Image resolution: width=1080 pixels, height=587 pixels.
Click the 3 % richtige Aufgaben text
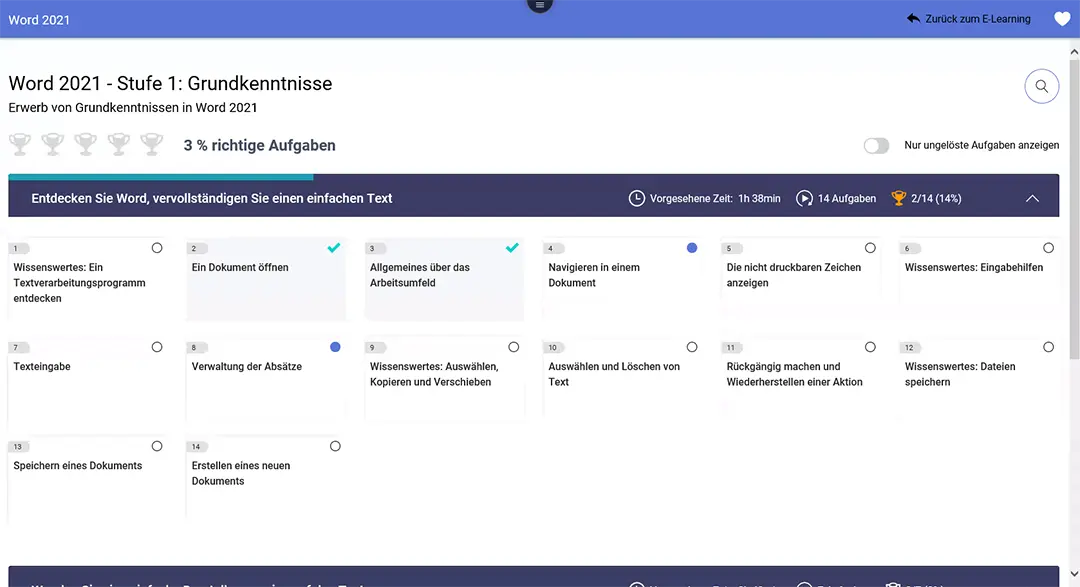coord(259,145)
